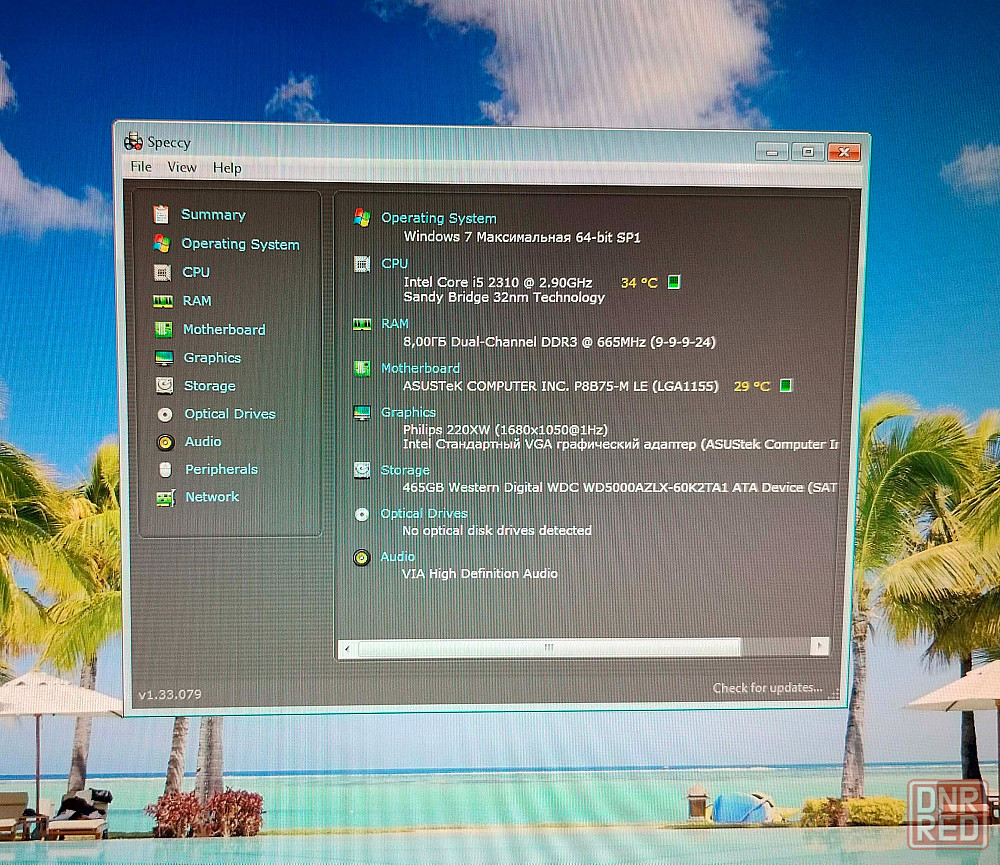The image size is (1000, 865).
Task: Open the View menu
Action: pyautogui.click(x=182, y=167)
